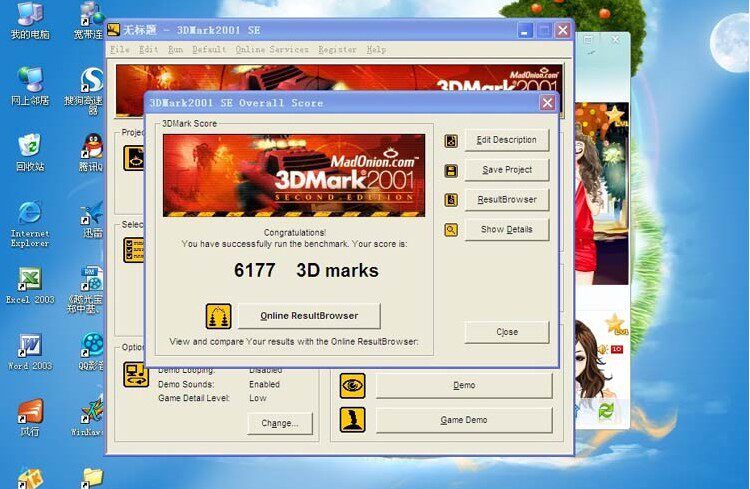Click the Game Detail Level Low value

[257, 398]
